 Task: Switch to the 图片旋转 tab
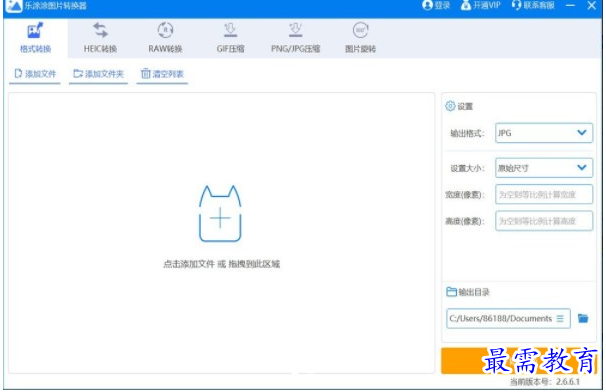point(360,38)
